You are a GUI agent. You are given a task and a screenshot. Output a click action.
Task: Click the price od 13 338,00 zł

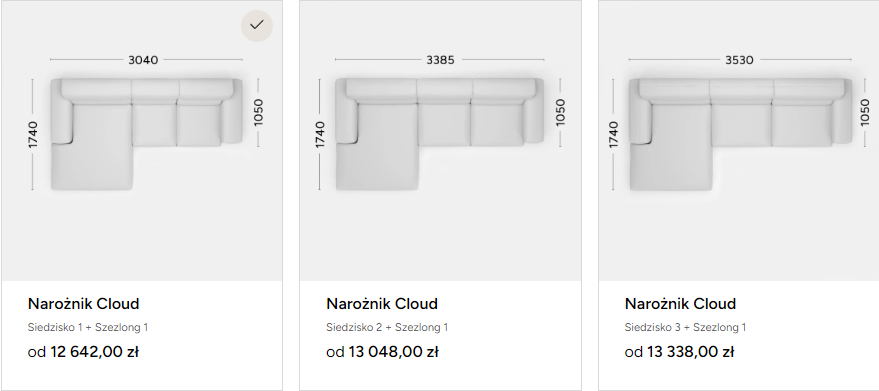tap(679, 352)
